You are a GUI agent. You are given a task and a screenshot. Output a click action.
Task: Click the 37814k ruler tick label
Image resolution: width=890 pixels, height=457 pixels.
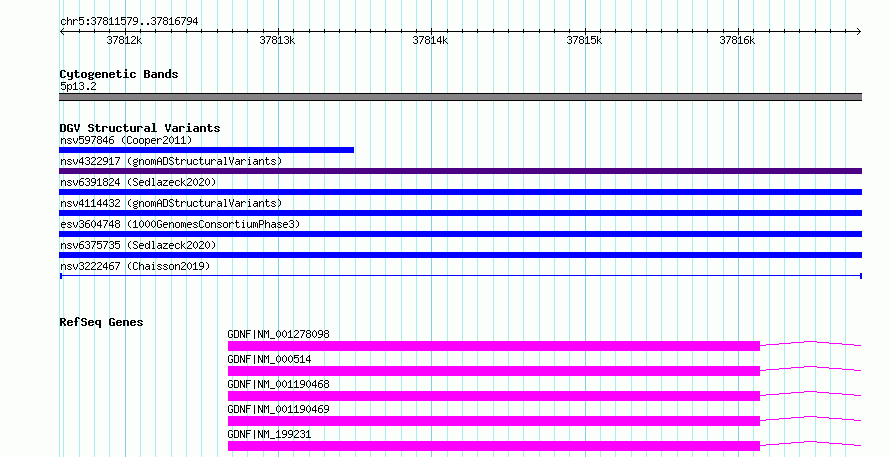coord(430,40)
